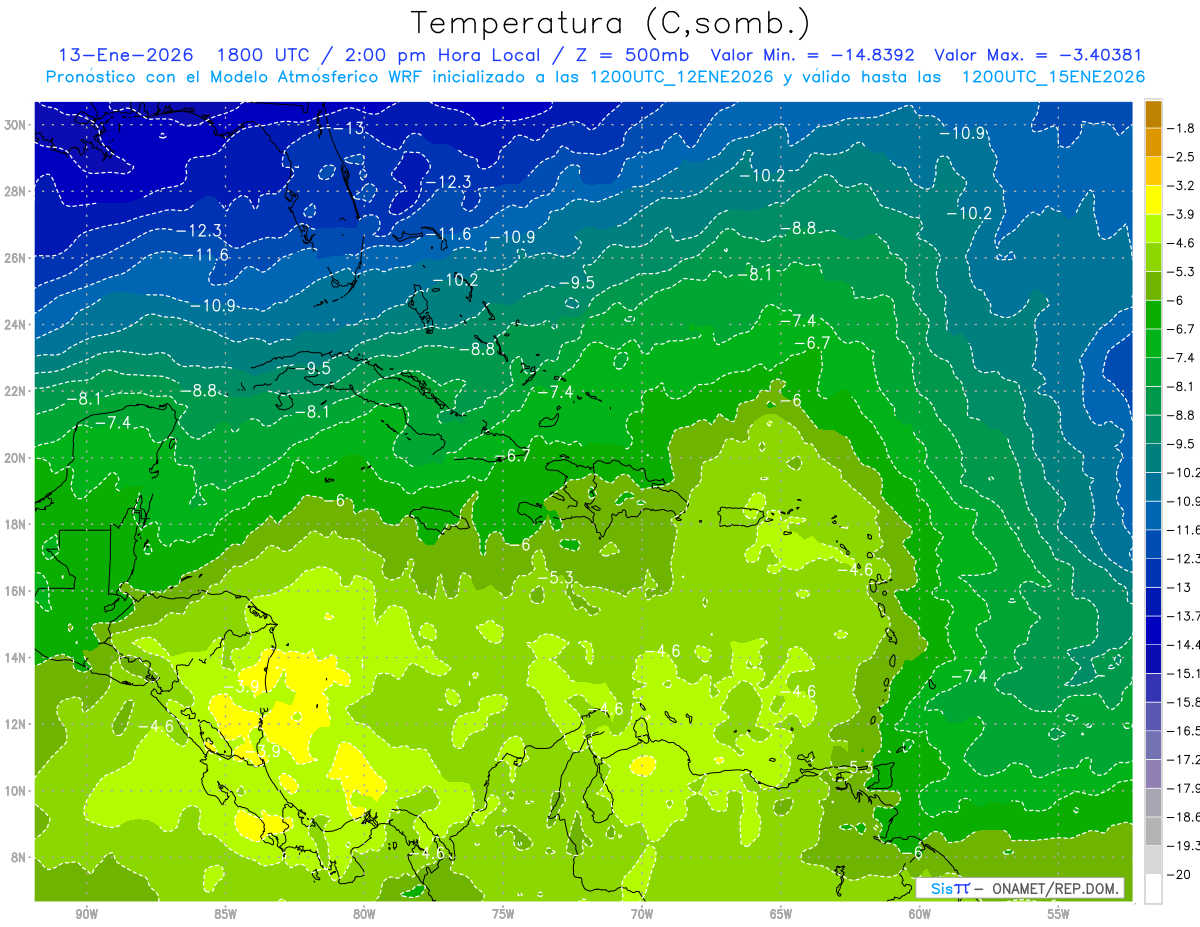
Task: Click the dark orange top swatch of colorbar
Action: [x=1153, y=114]
